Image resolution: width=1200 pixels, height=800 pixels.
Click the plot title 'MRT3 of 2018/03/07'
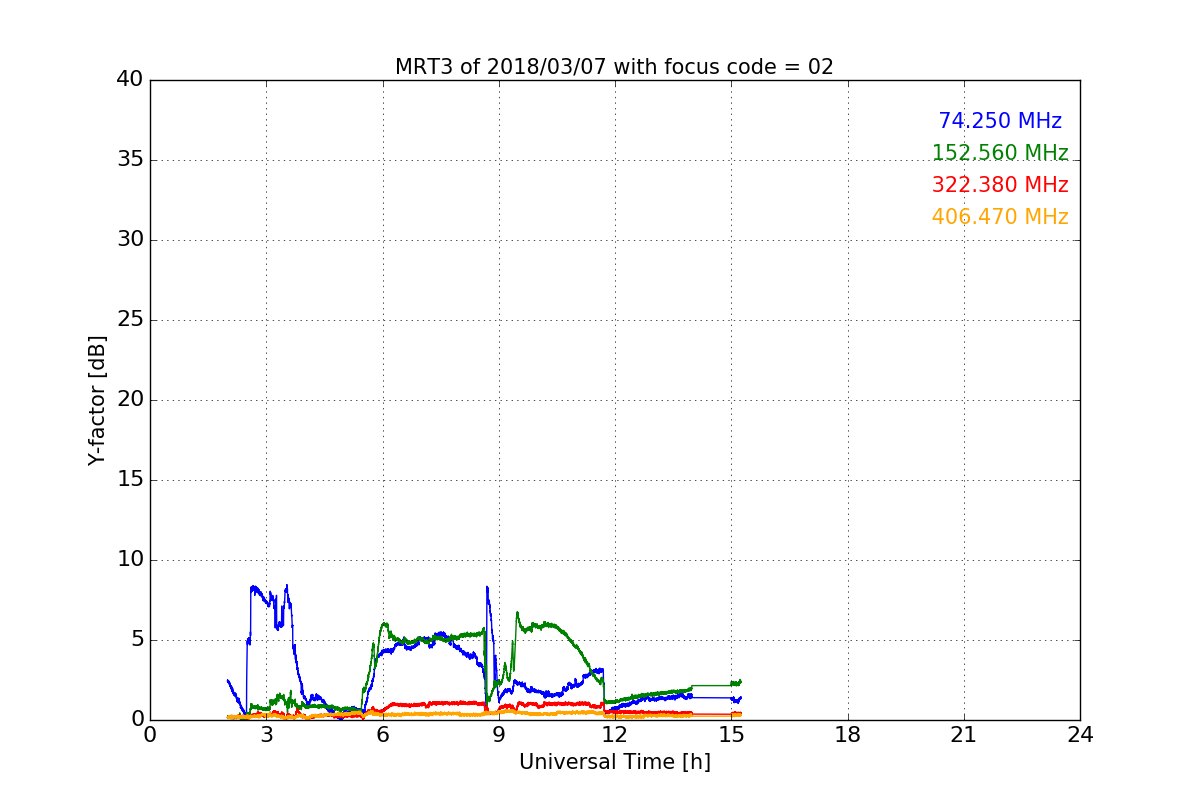click(x=614, y=67)
